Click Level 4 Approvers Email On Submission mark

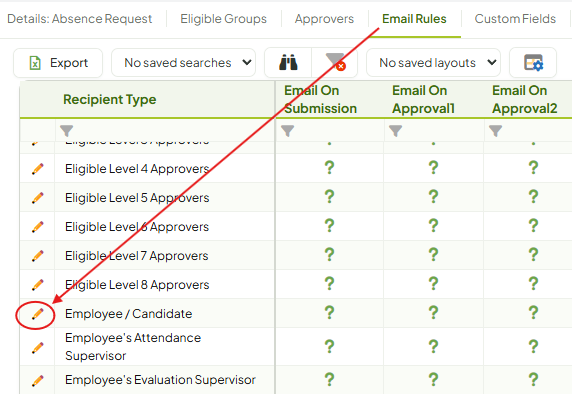click(x=329, y=168)
